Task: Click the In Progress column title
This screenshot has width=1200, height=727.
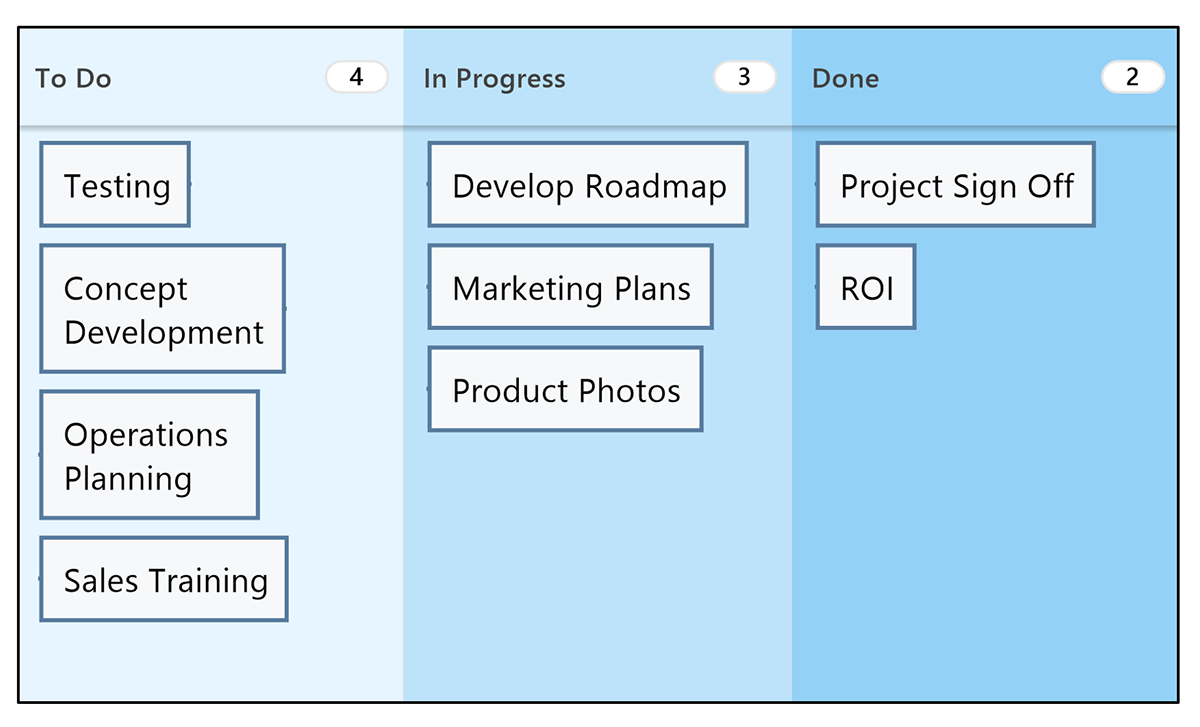Action: pyautogui.click(x=494, y=79)
